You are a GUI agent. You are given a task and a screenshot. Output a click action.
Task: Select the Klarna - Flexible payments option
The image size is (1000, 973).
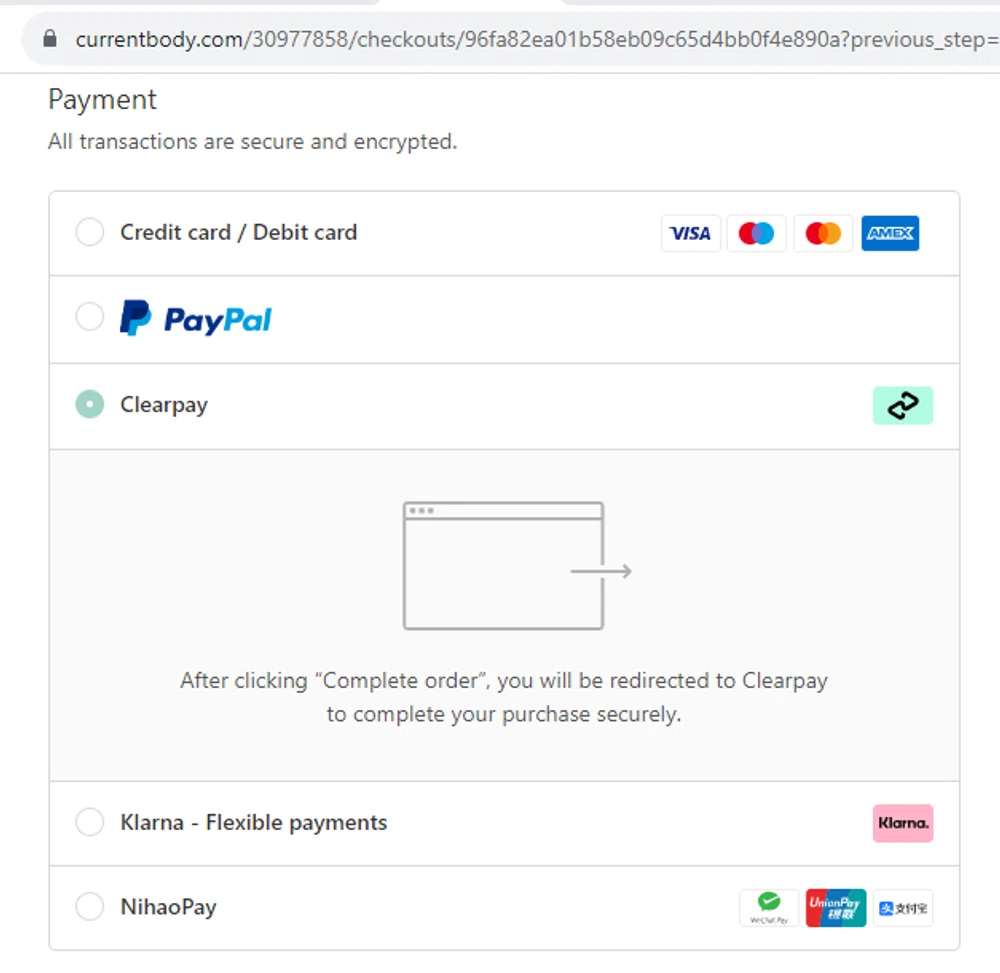pyautogui.click(x=89, y=822)
